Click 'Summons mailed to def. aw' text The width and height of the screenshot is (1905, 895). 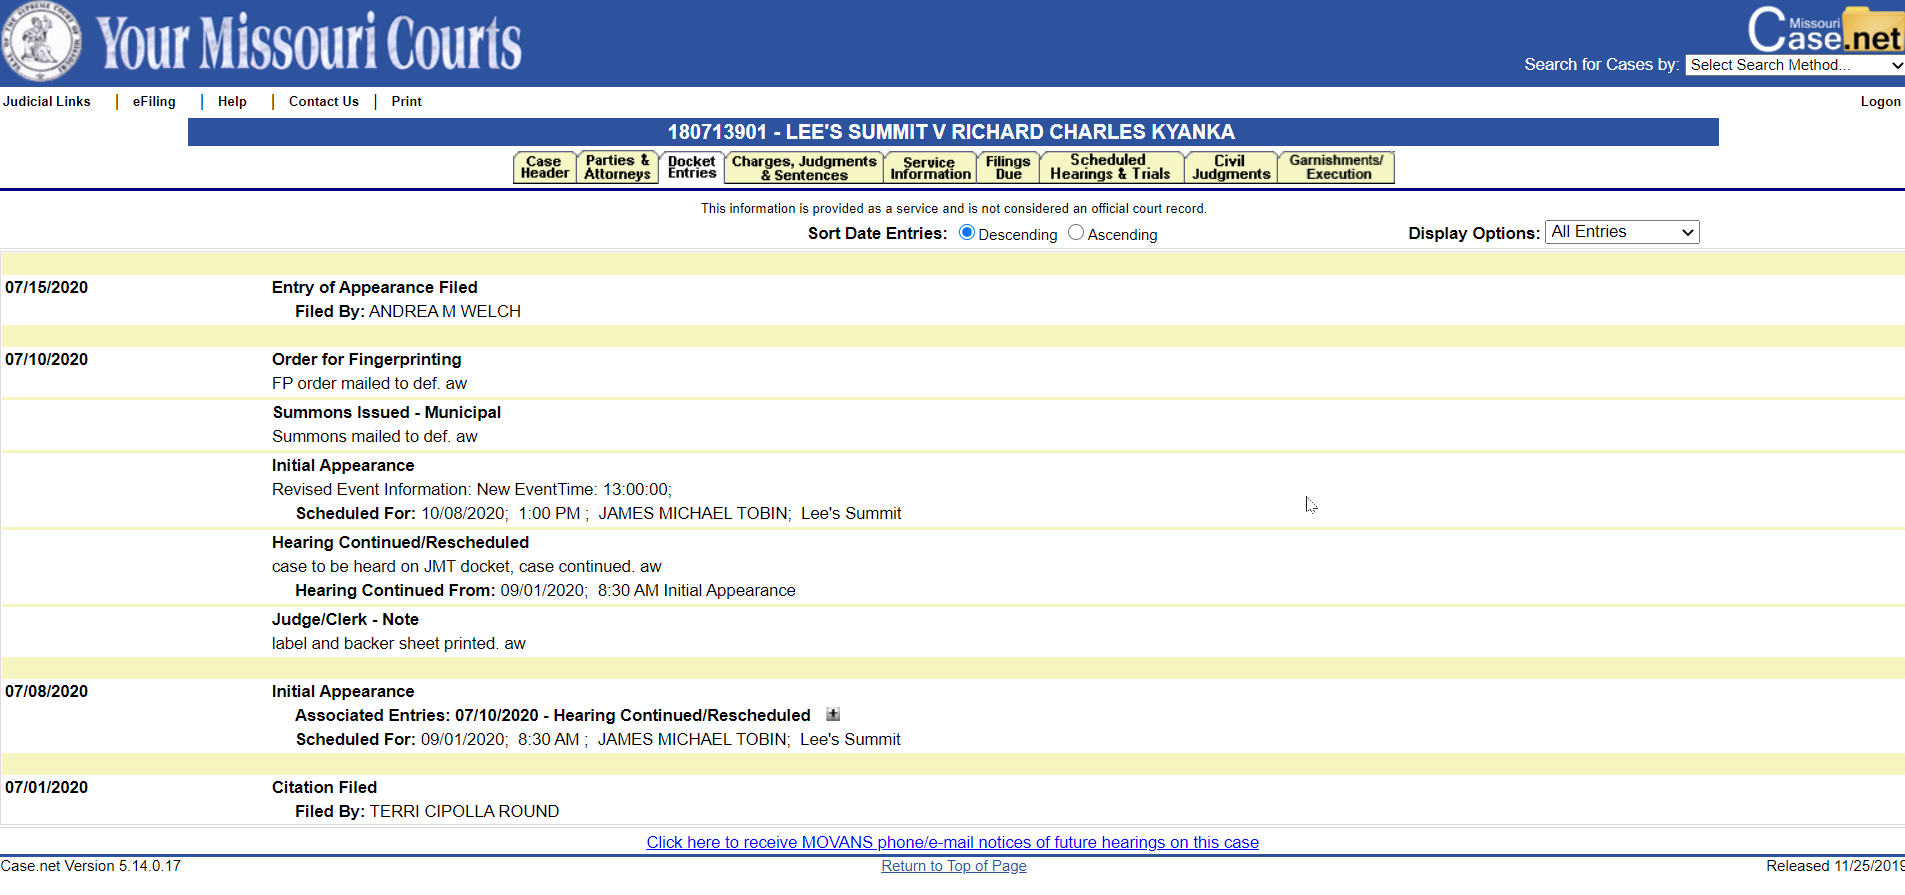(375, 436)
